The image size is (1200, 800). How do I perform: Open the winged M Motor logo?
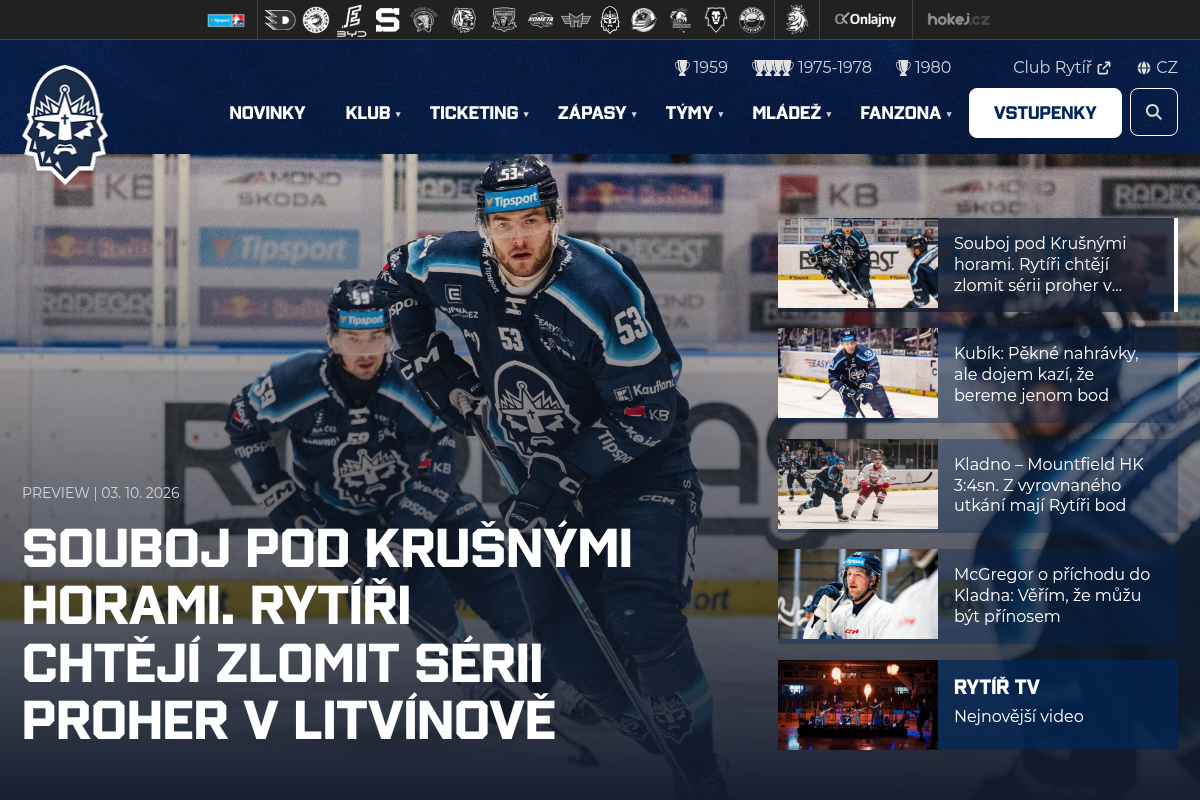tap(576, 19)
